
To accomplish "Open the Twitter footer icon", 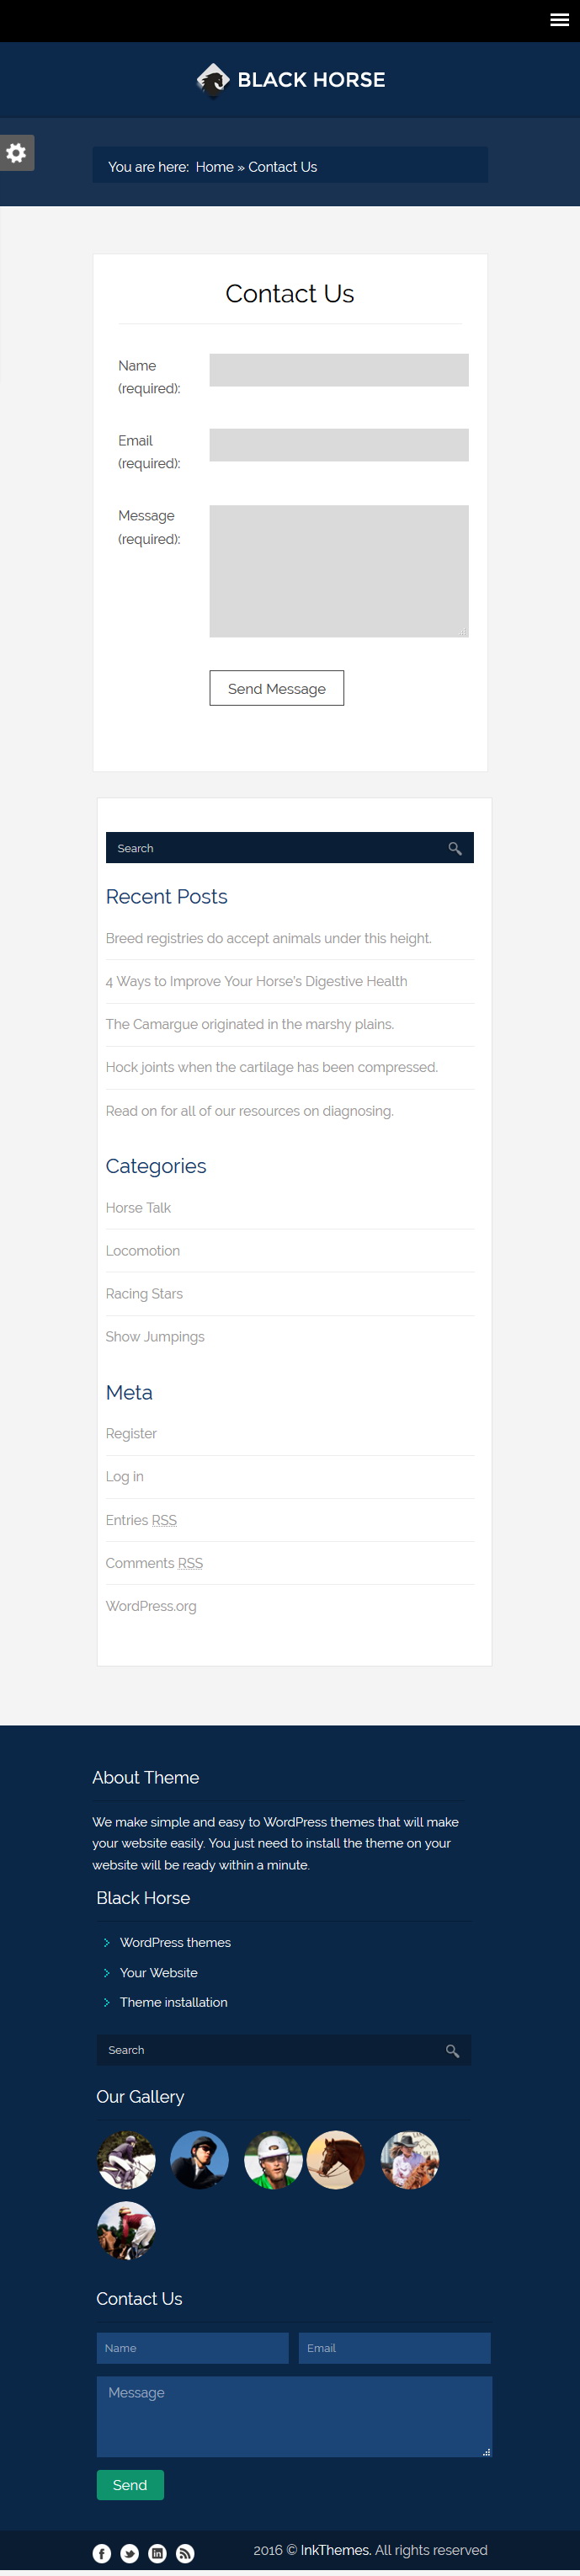I will pos(130,2553).
